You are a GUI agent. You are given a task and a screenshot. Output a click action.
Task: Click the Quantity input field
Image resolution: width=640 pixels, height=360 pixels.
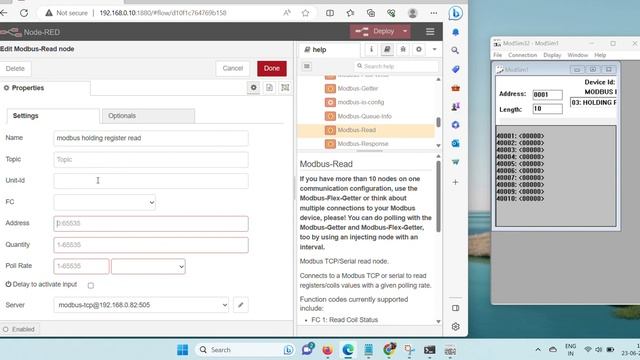pyautogui.click(x=151, y=245)
